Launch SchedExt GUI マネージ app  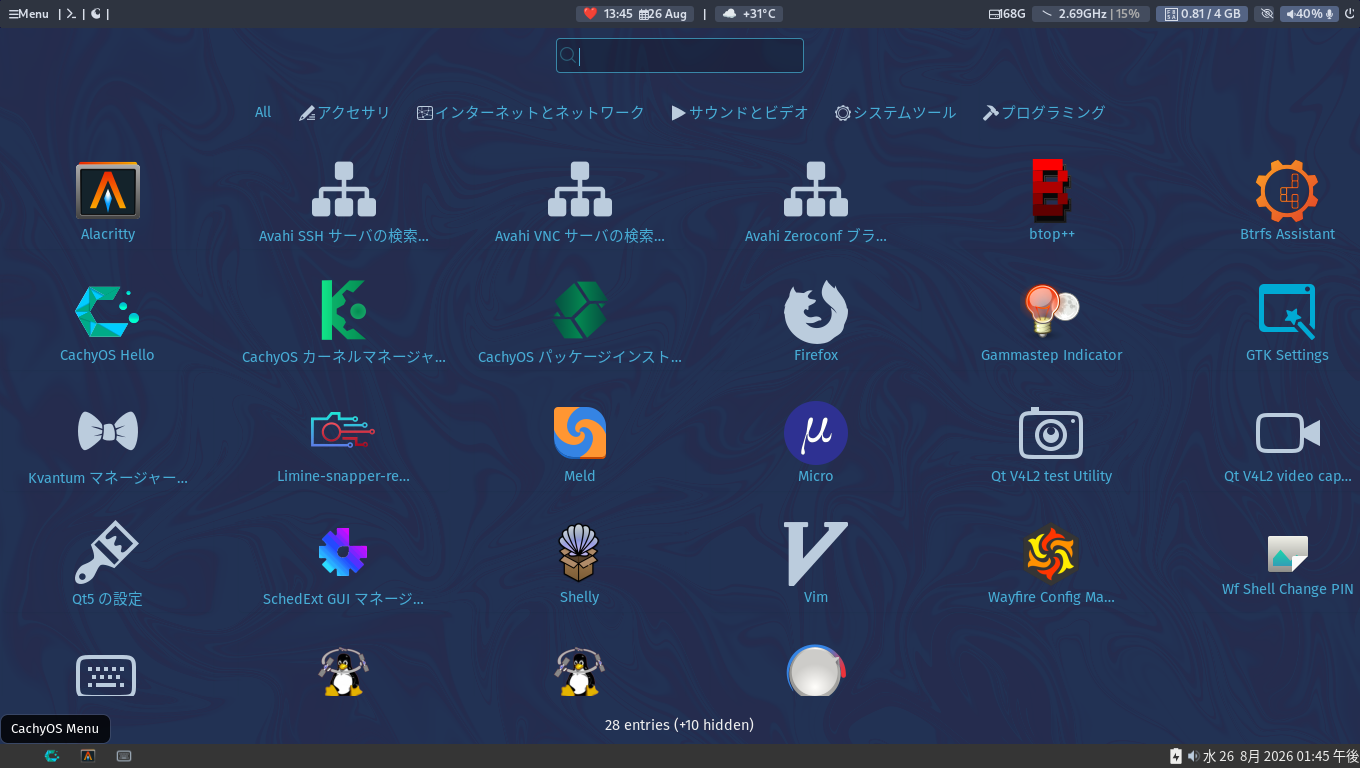(x=344, y=565)
